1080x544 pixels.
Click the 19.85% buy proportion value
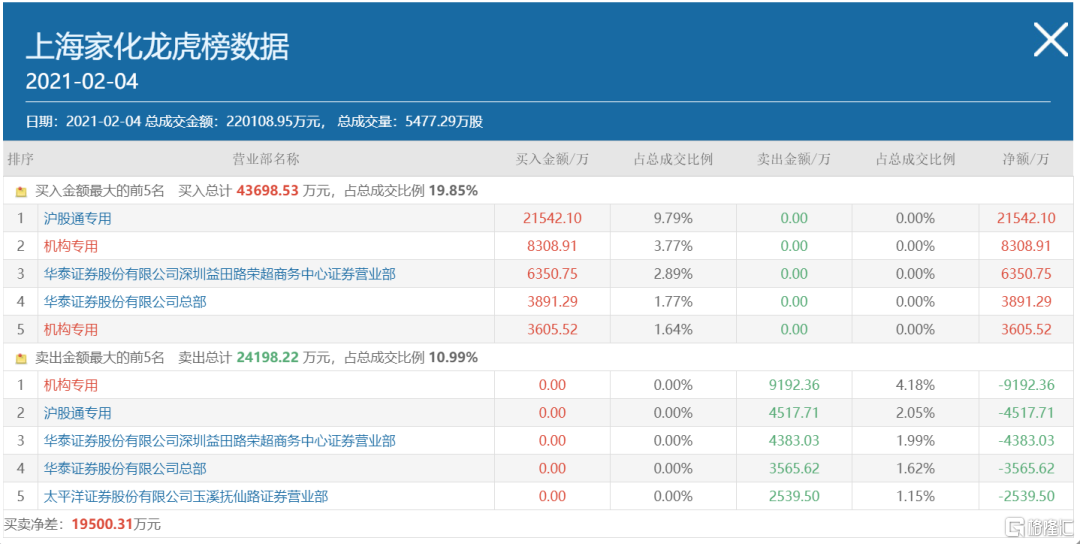tap(453, 191)
